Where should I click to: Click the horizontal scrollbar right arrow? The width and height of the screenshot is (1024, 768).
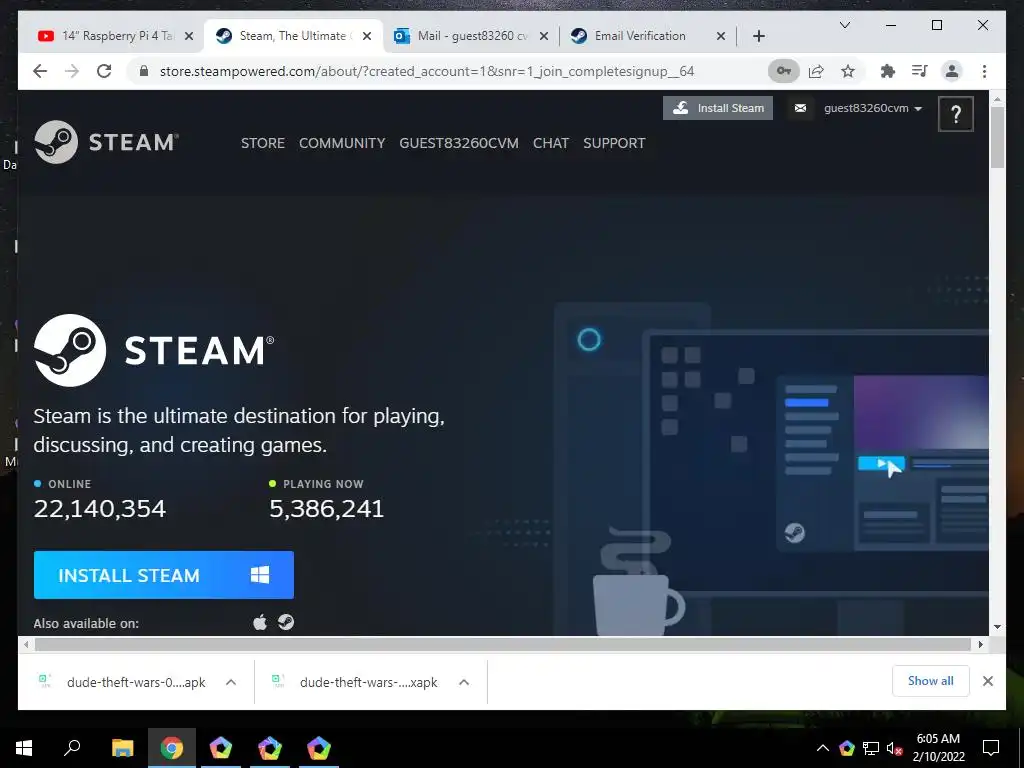[x=980, y=645]
